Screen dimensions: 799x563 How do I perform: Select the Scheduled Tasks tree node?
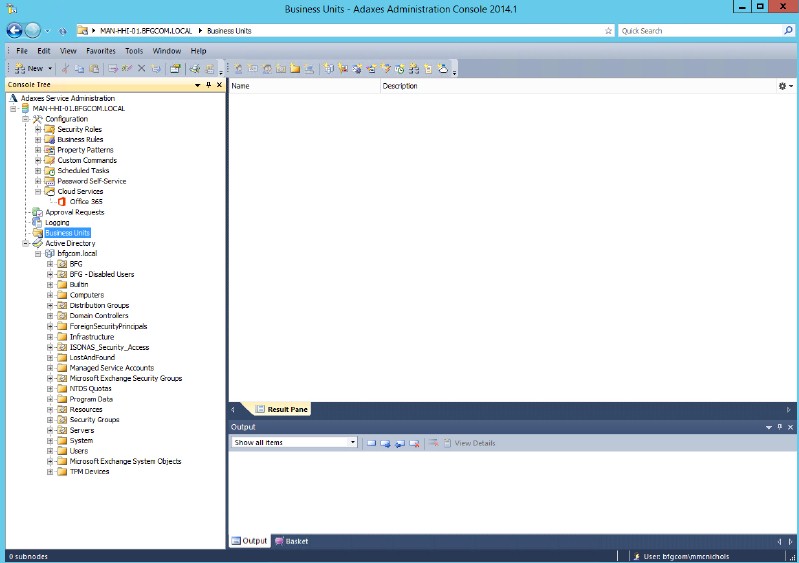(83, 171)
